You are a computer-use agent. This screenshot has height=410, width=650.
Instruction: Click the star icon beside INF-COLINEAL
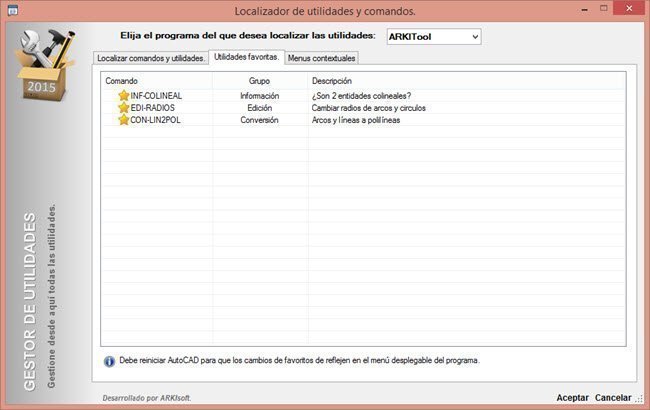(x=124, y=96)
